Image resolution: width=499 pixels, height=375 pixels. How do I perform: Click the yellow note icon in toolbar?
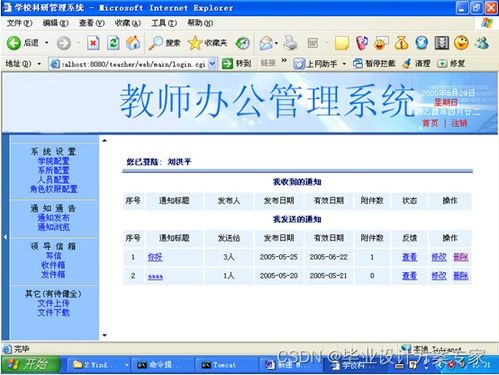click(342, 43)
